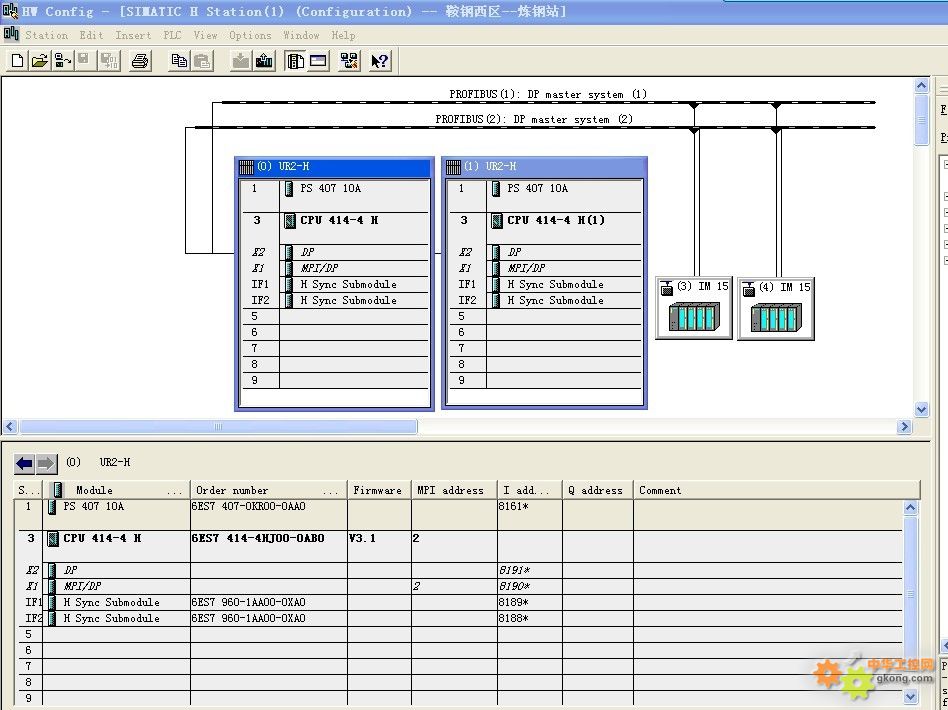The image size is (948, 710).
Task: Select PS 407 10A in rack (0) UR2-H
Action: tap(330, 188)
